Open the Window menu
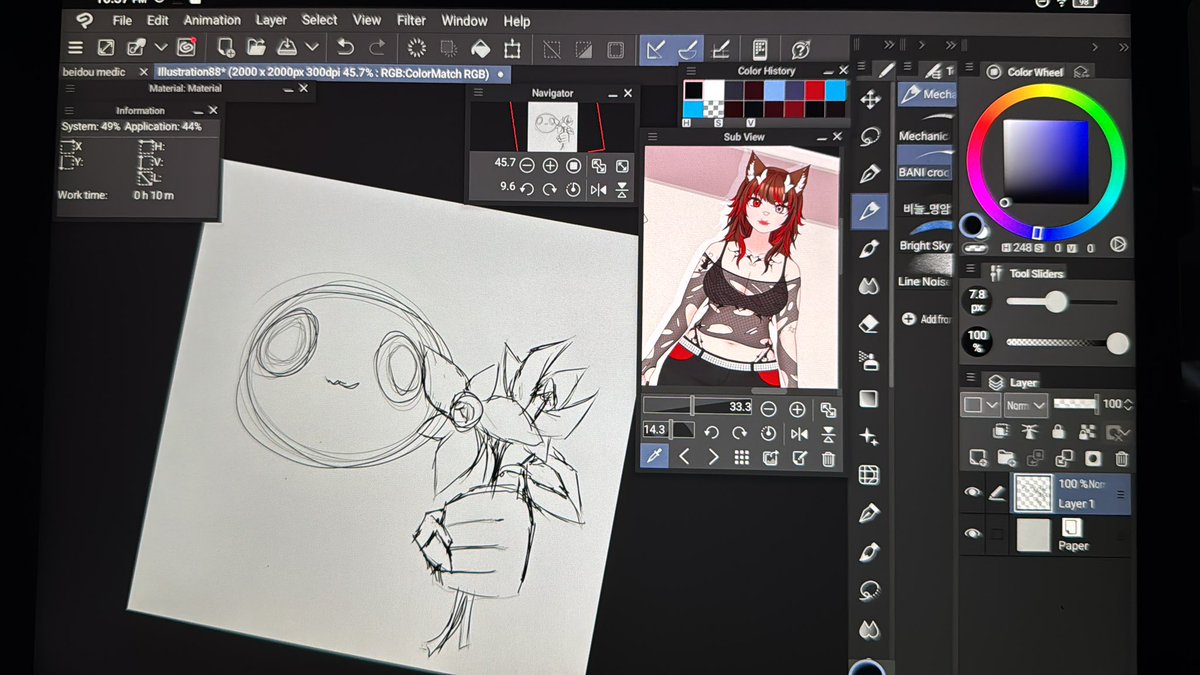This screenshot has height=675, width=1200. click(464, 20)
